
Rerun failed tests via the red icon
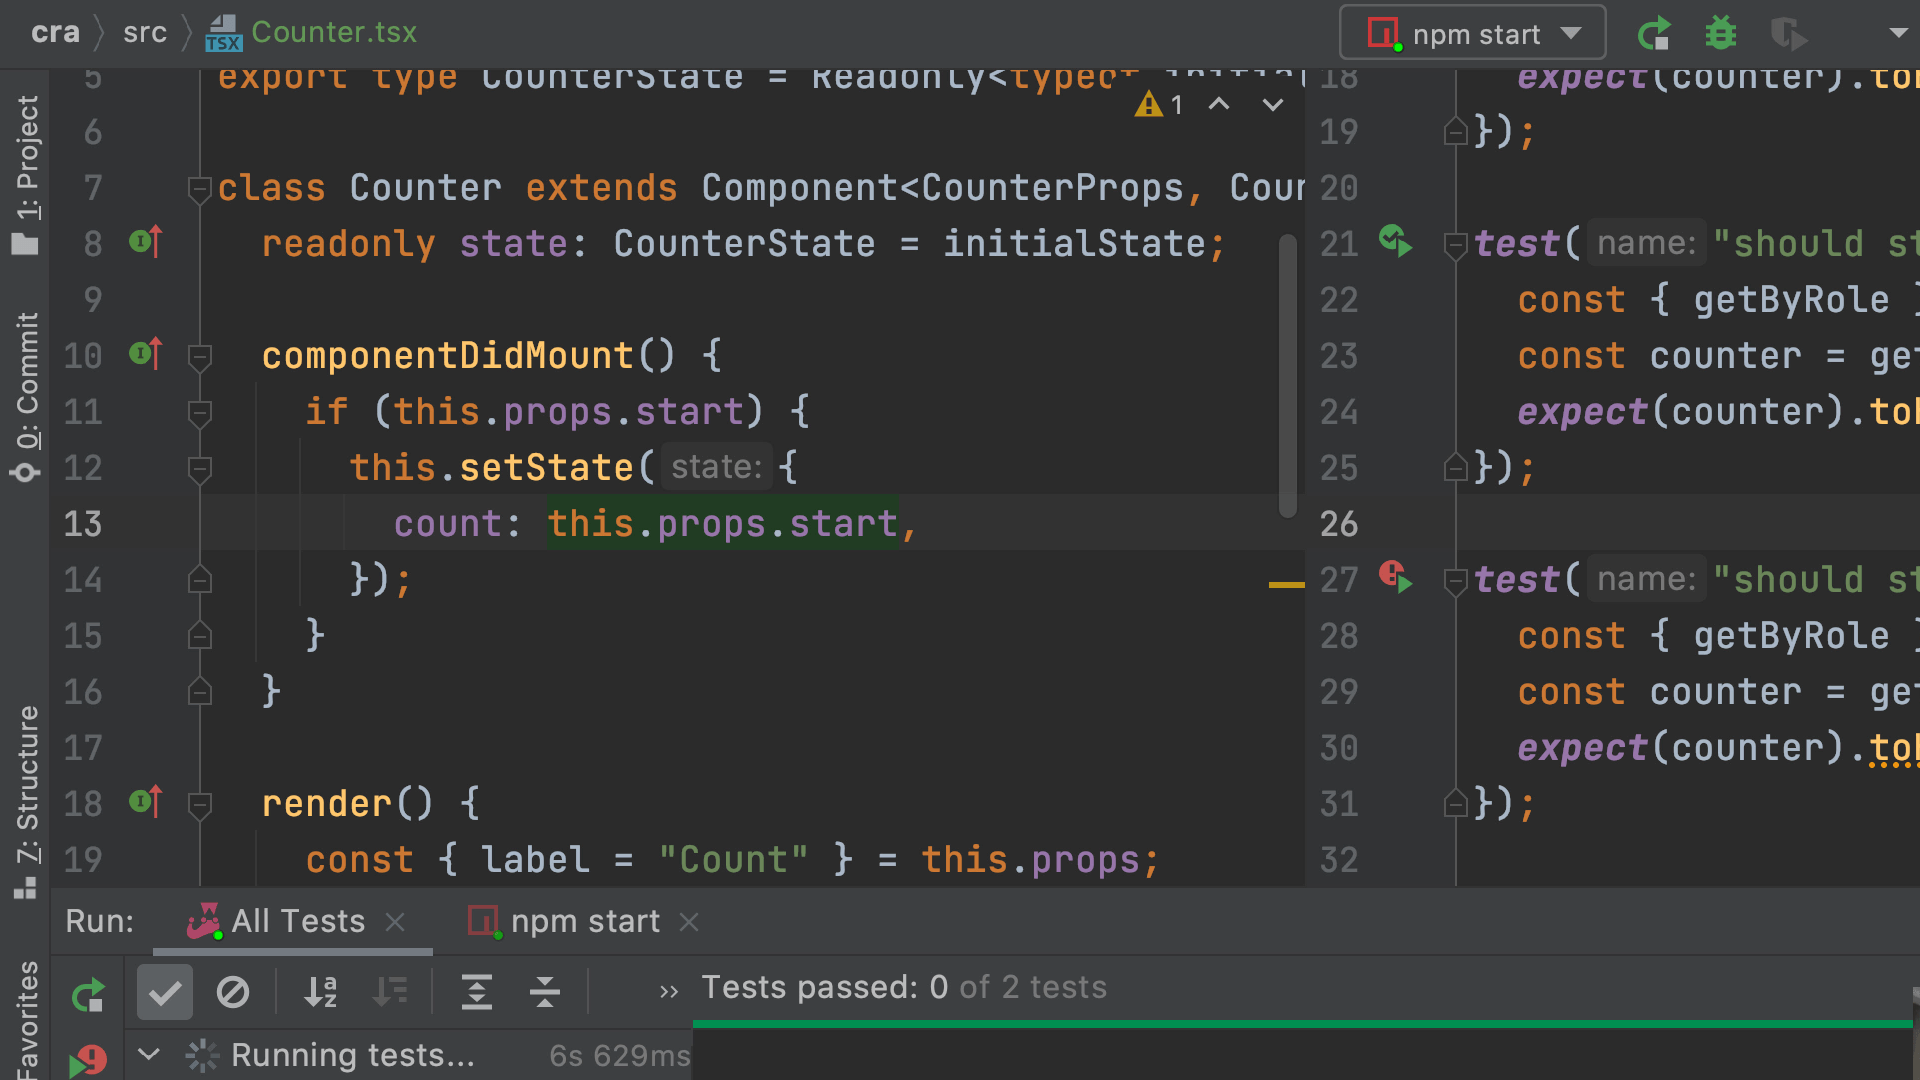click(88, 1060)
